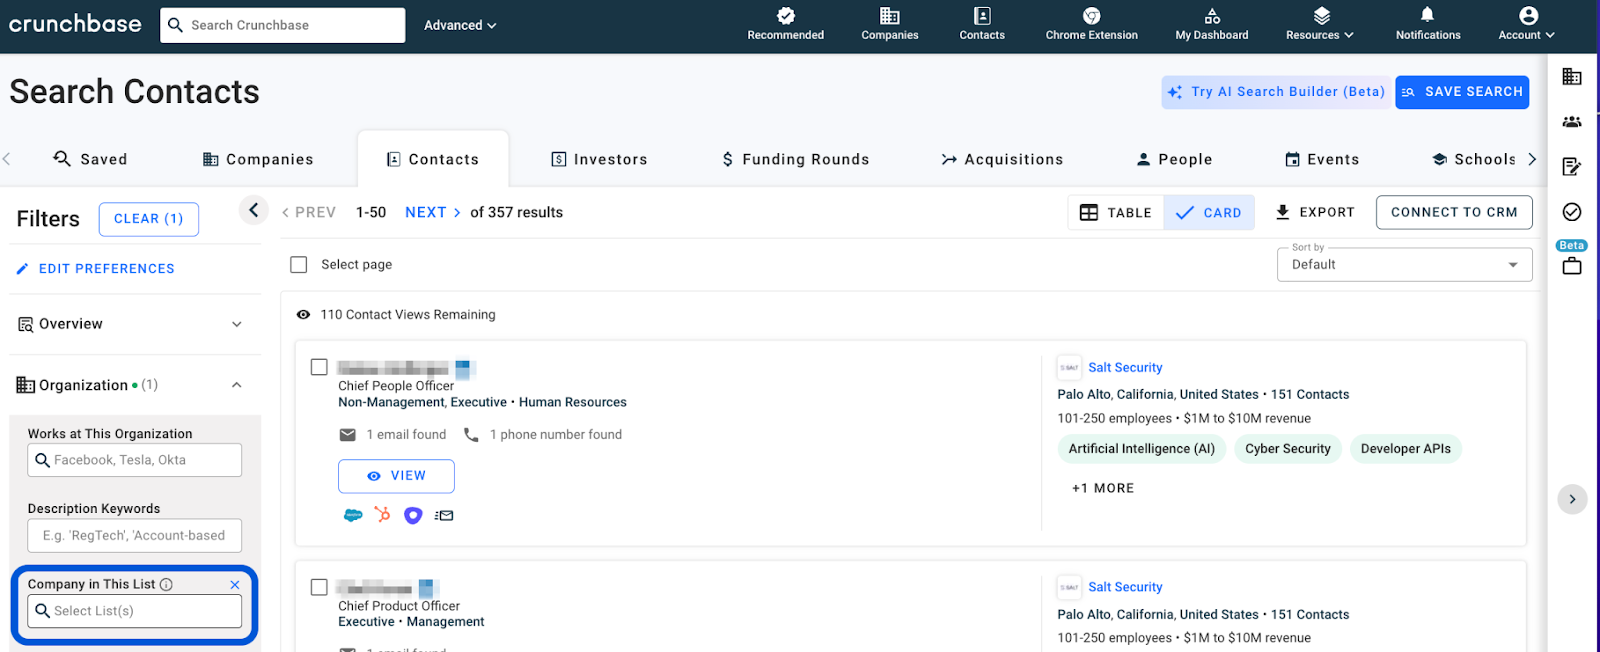The height and width of the screenshot is (652, 1600).
Task: Click the Search Crunchbase field
Action: coord(283,25)
